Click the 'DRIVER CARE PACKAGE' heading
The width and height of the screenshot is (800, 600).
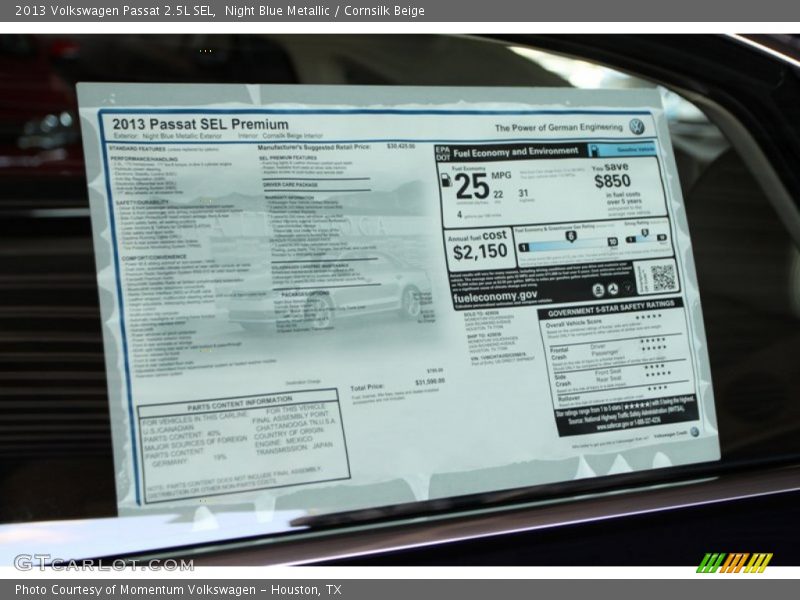(290, 184)
